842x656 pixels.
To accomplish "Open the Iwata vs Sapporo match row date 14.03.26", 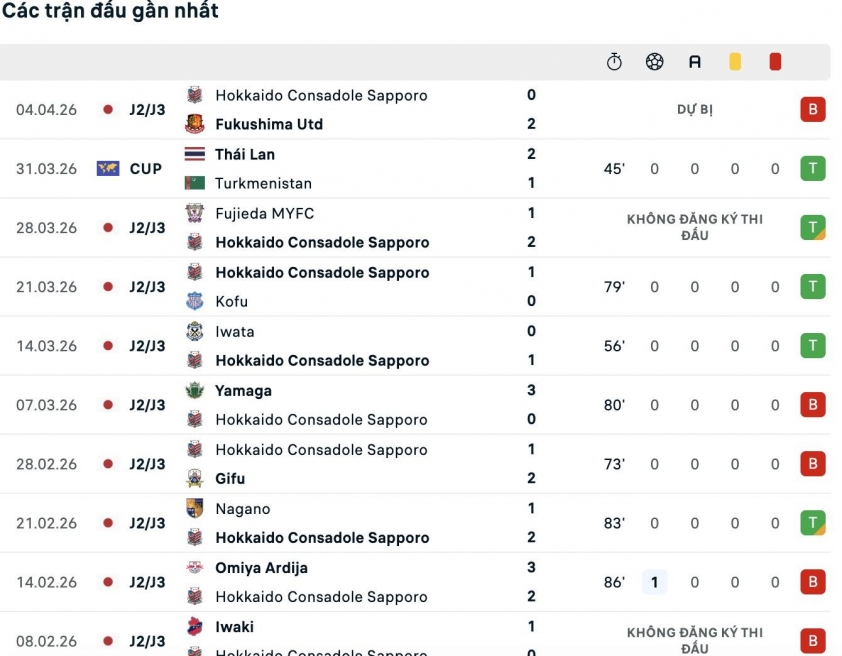I will [46, 346].
